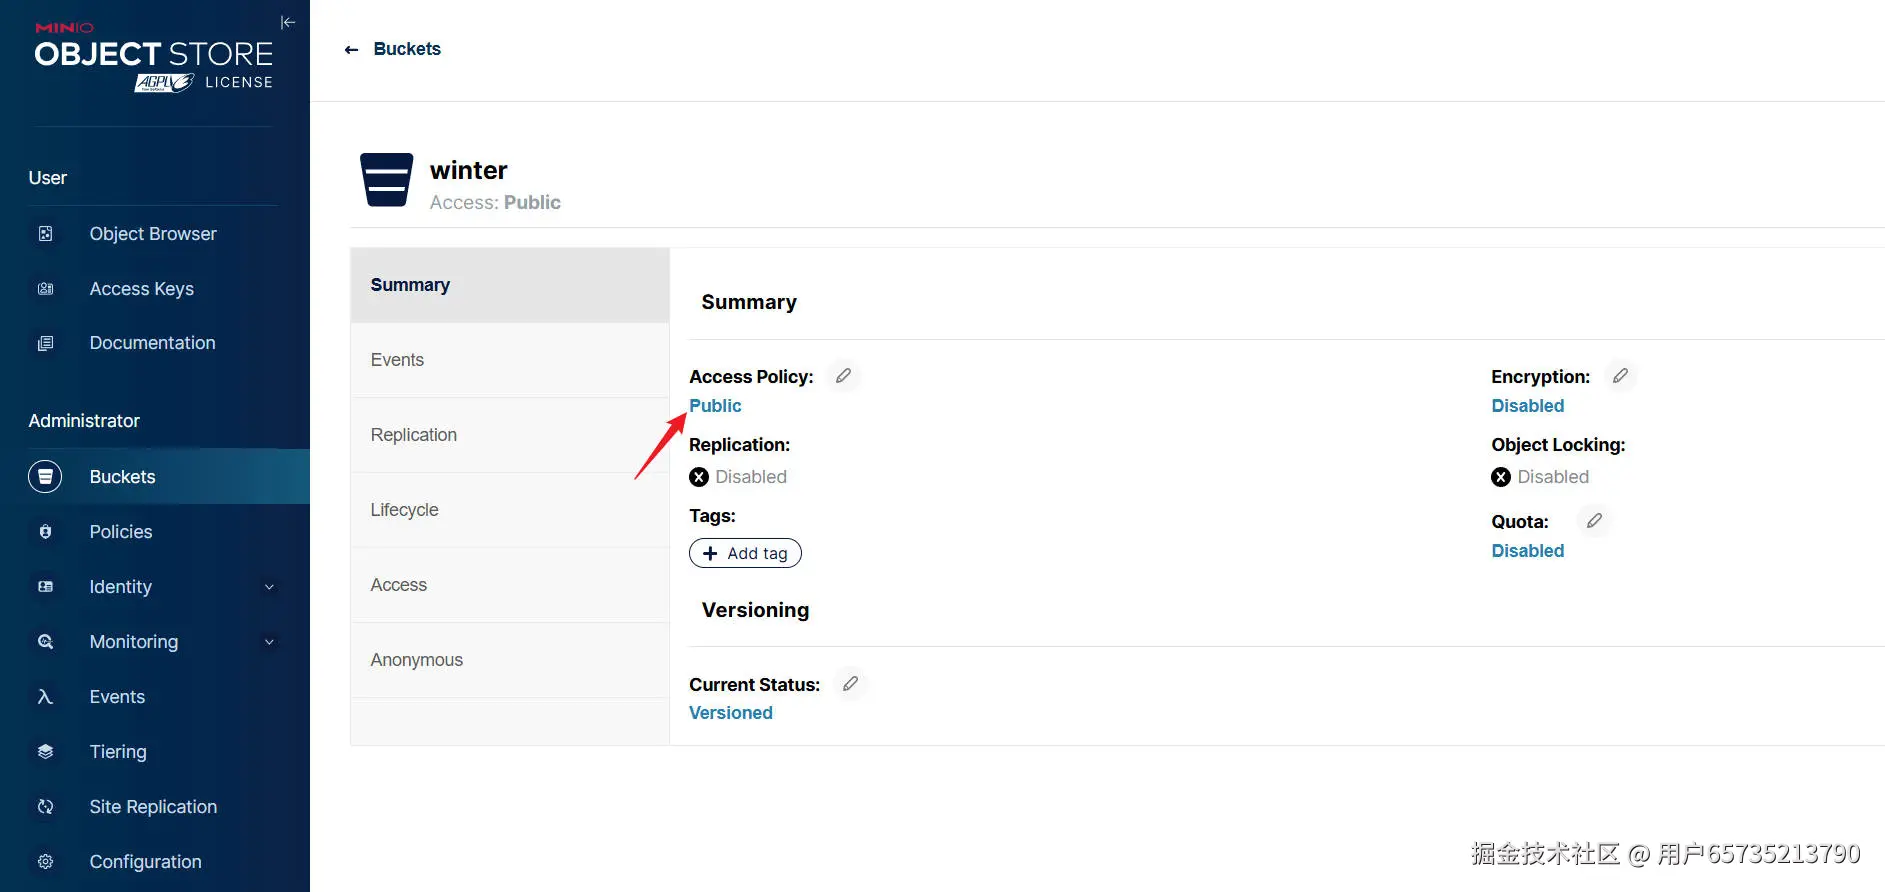Edit the bucket Quota

click(1594, 521)
